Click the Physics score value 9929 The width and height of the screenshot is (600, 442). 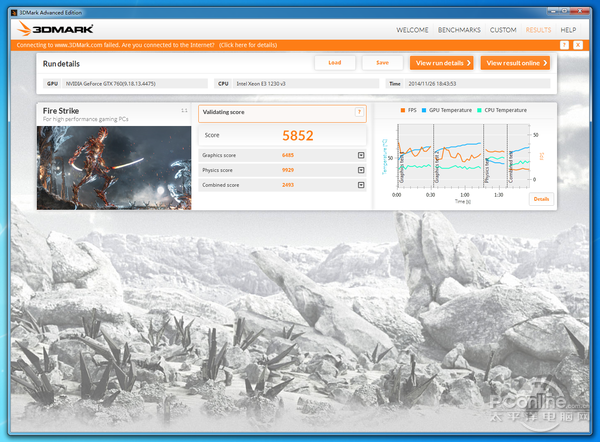tap(288, 170)
